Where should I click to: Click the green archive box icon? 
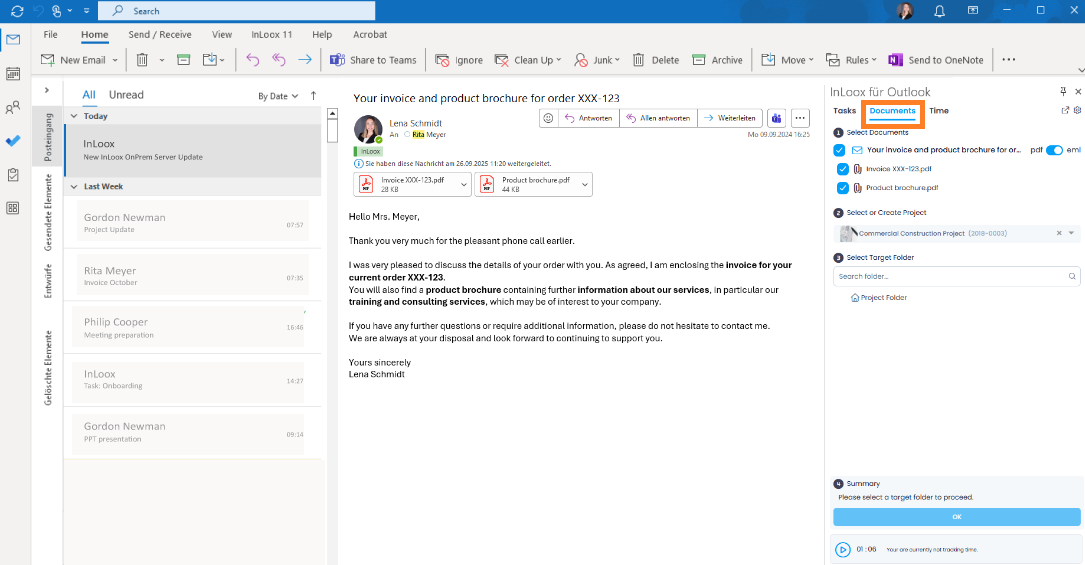(x=183, y=60)
